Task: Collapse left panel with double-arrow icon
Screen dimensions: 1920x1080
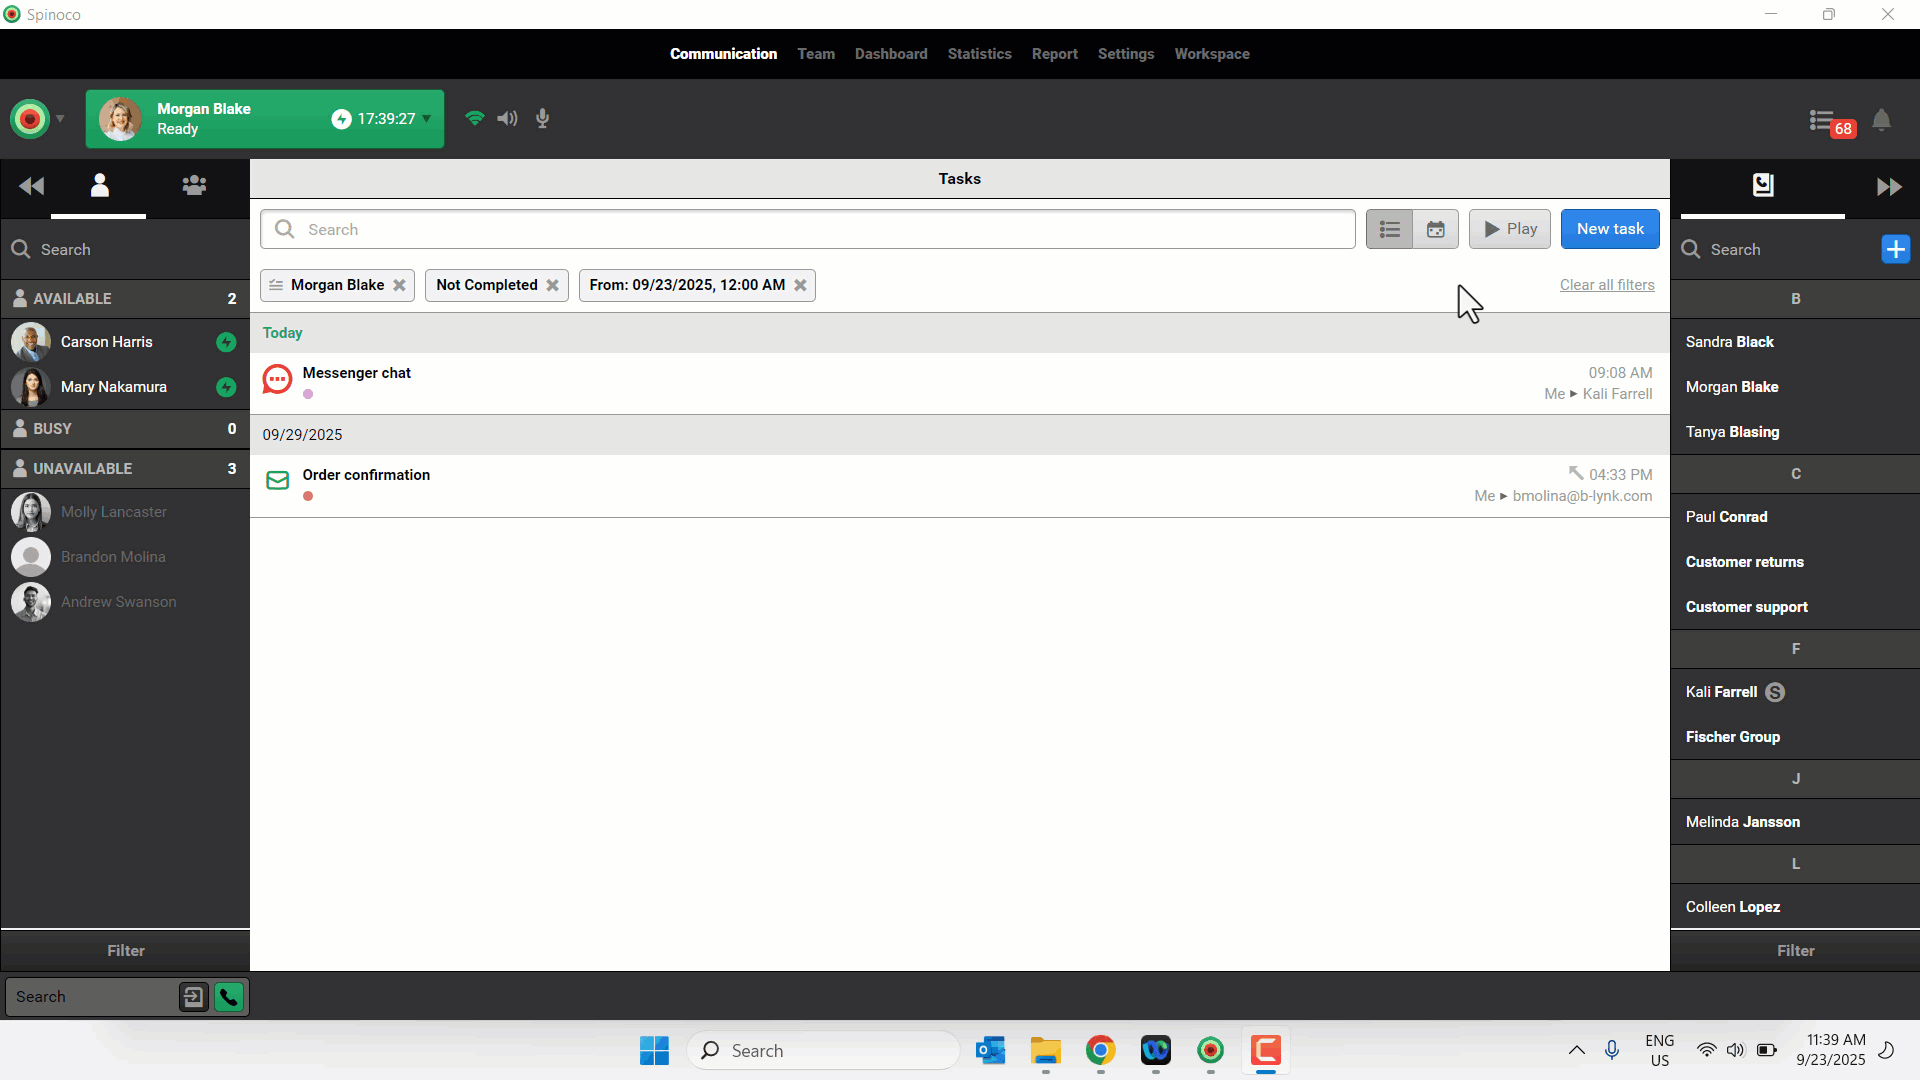Action: pyautogui.click(x=31, y=186)
